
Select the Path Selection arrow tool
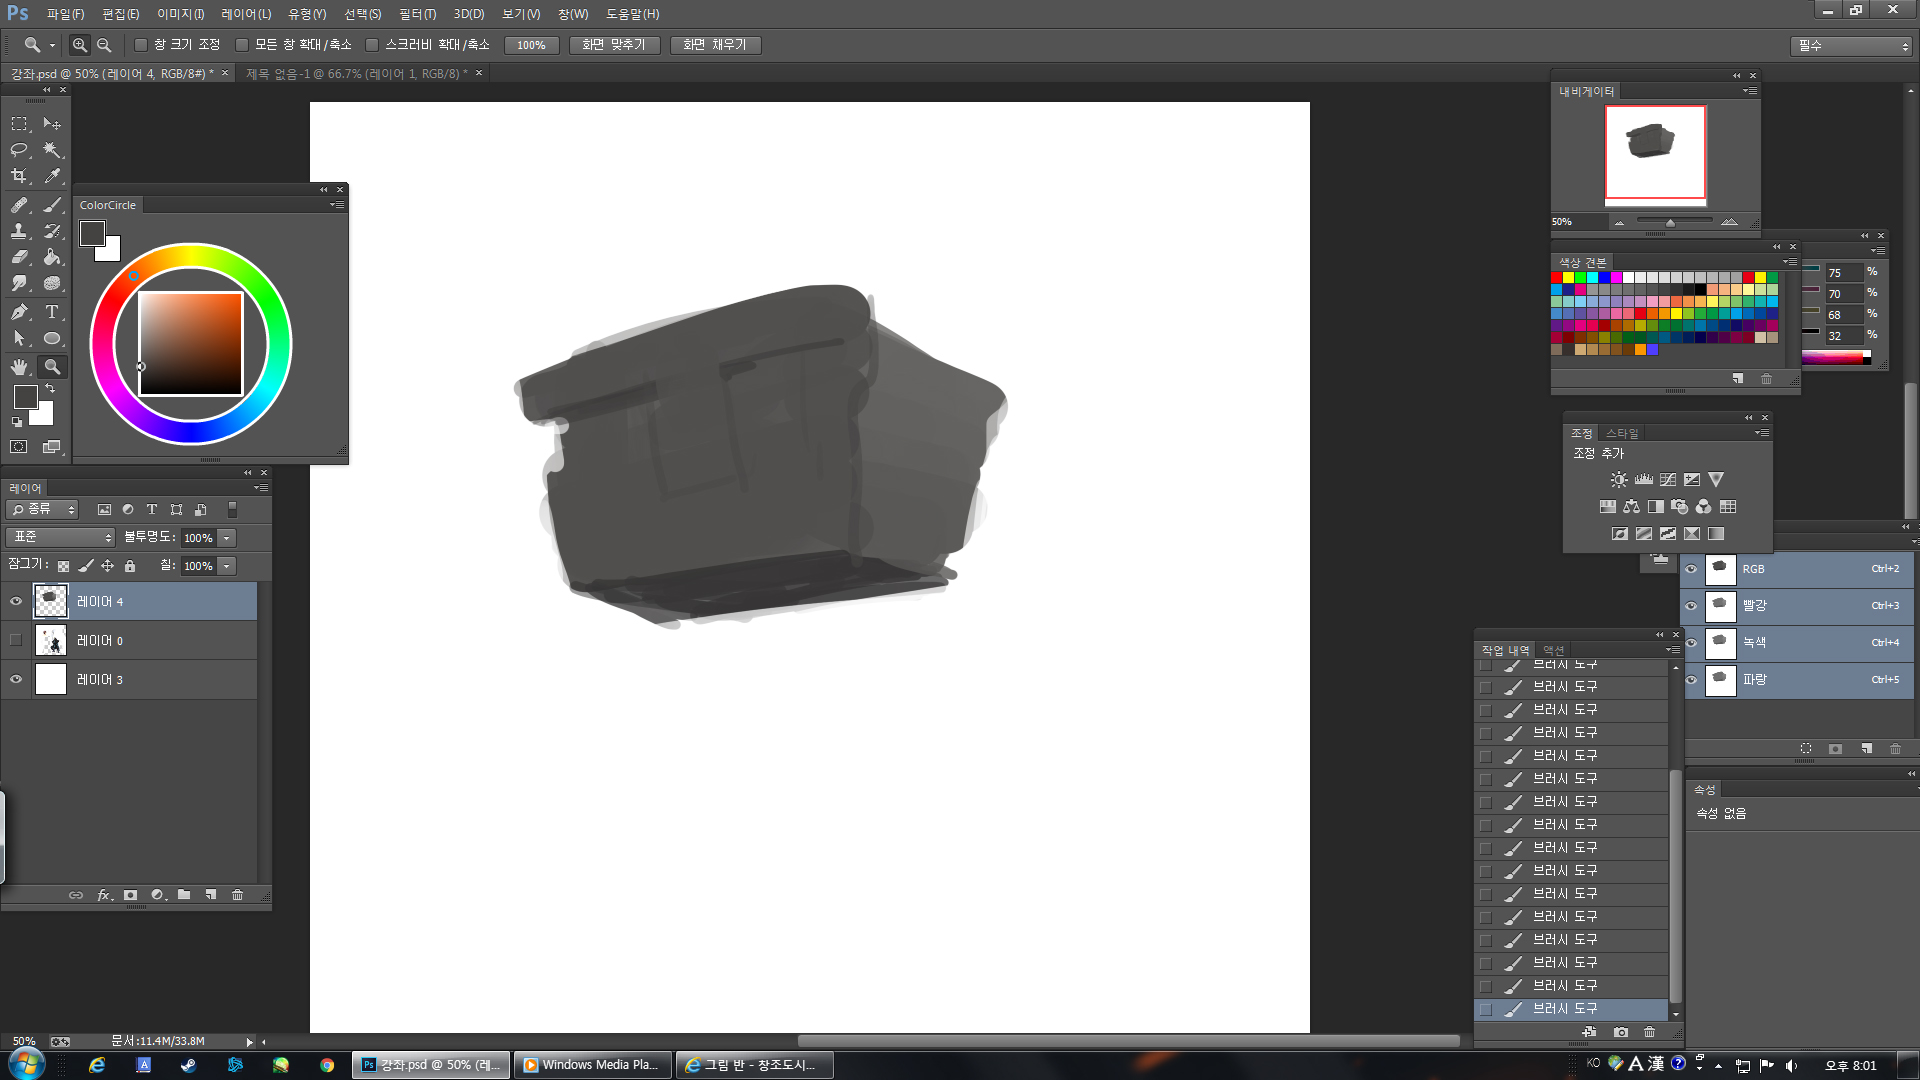tap(19, 339)
